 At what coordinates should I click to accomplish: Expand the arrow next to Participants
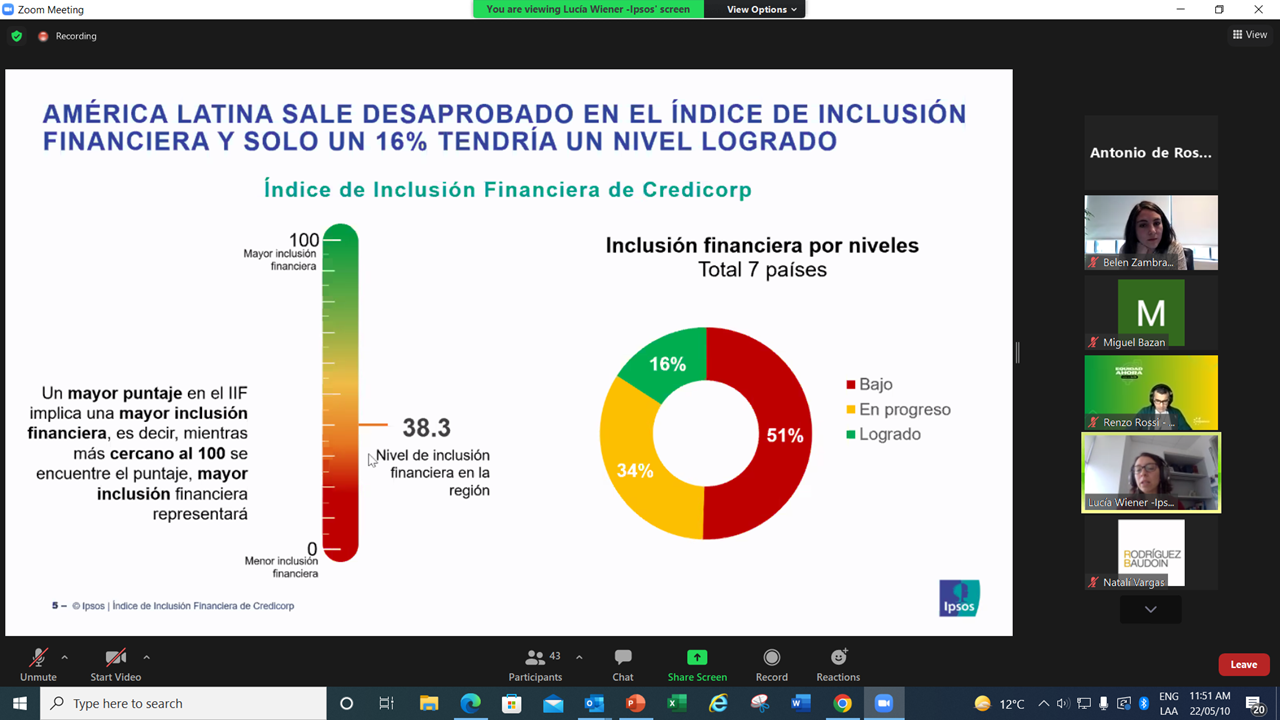click(x=579, y=657)
